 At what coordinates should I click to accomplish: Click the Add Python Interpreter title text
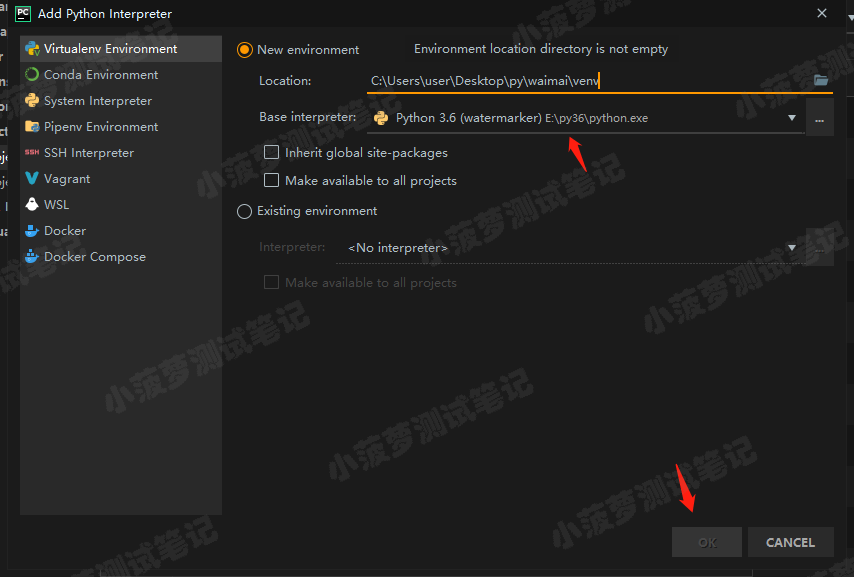[x=105, y=14]
